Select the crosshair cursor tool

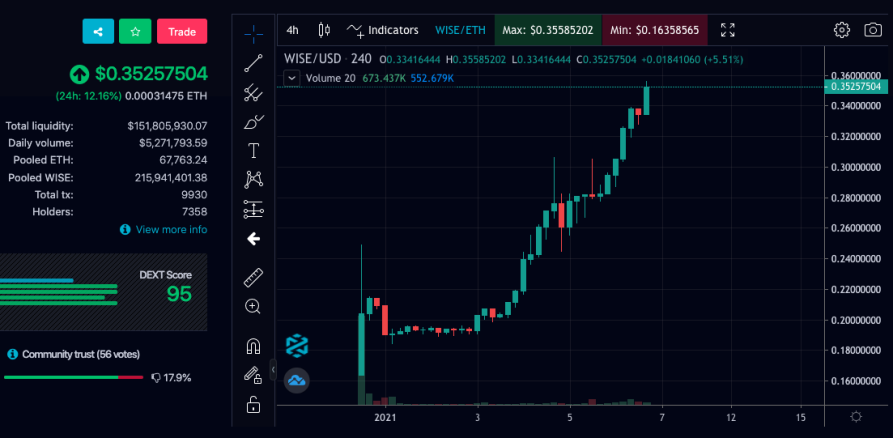[x=253, y=34]
